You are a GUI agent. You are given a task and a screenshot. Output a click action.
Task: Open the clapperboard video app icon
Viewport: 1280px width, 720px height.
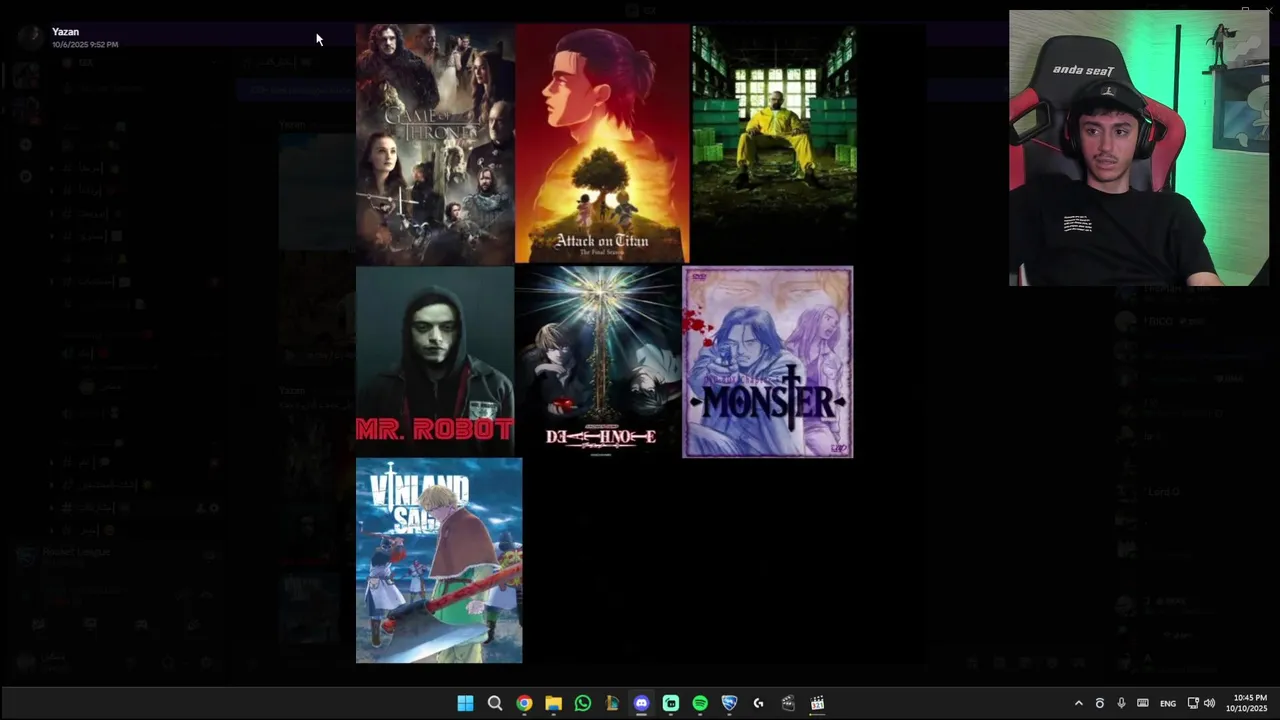coord(788,703)
